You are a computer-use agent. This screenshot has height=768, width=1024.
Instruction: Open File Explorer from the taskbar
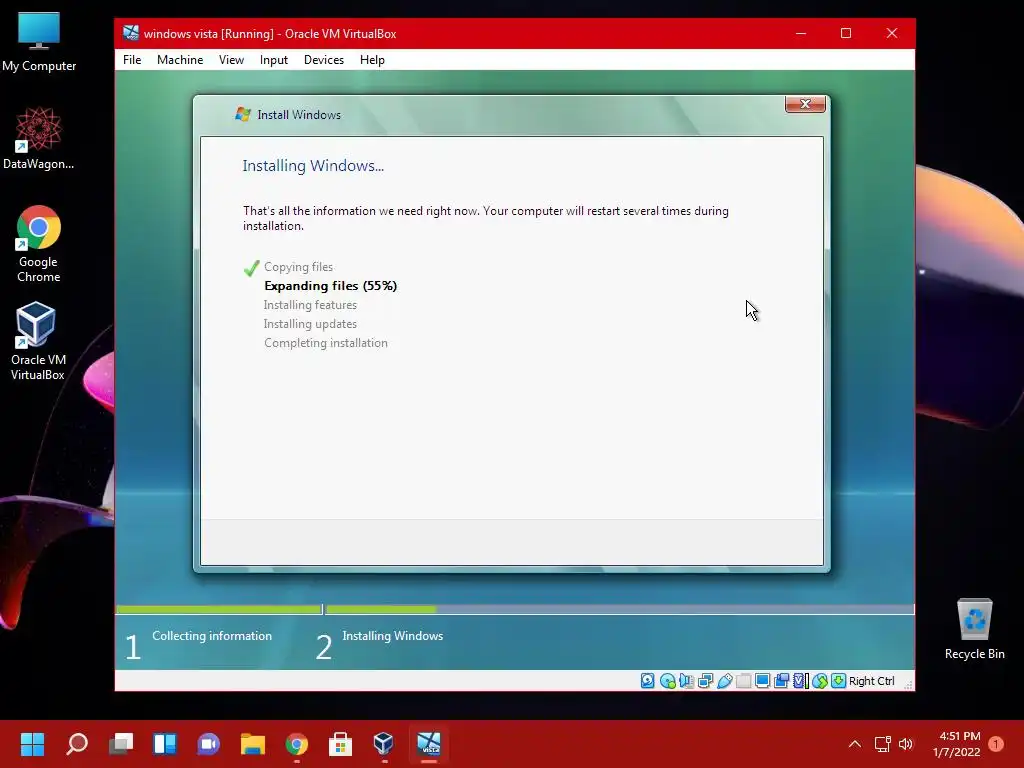pyautogui.click(x=253, y=744)
